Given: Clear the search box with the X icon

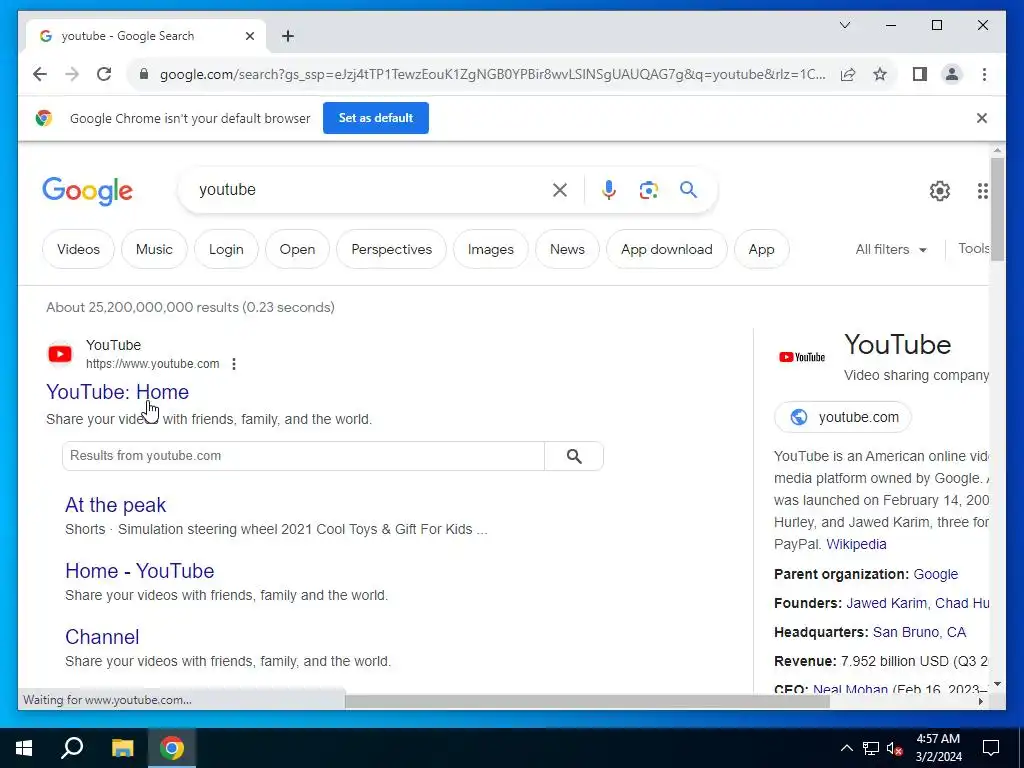Looking at the screenshot, I should click(560, 190).
